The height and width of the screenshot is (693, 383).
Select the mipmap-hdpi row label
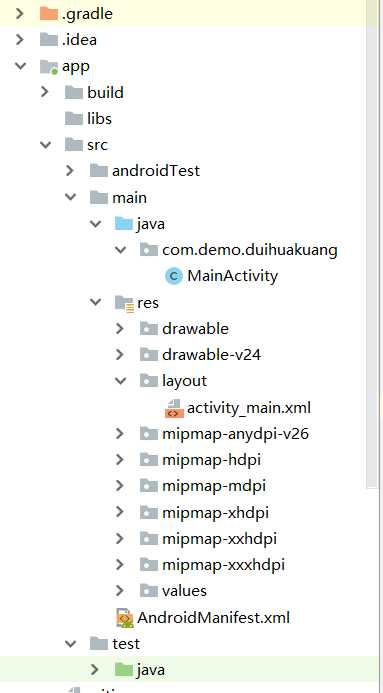point(211,460)
